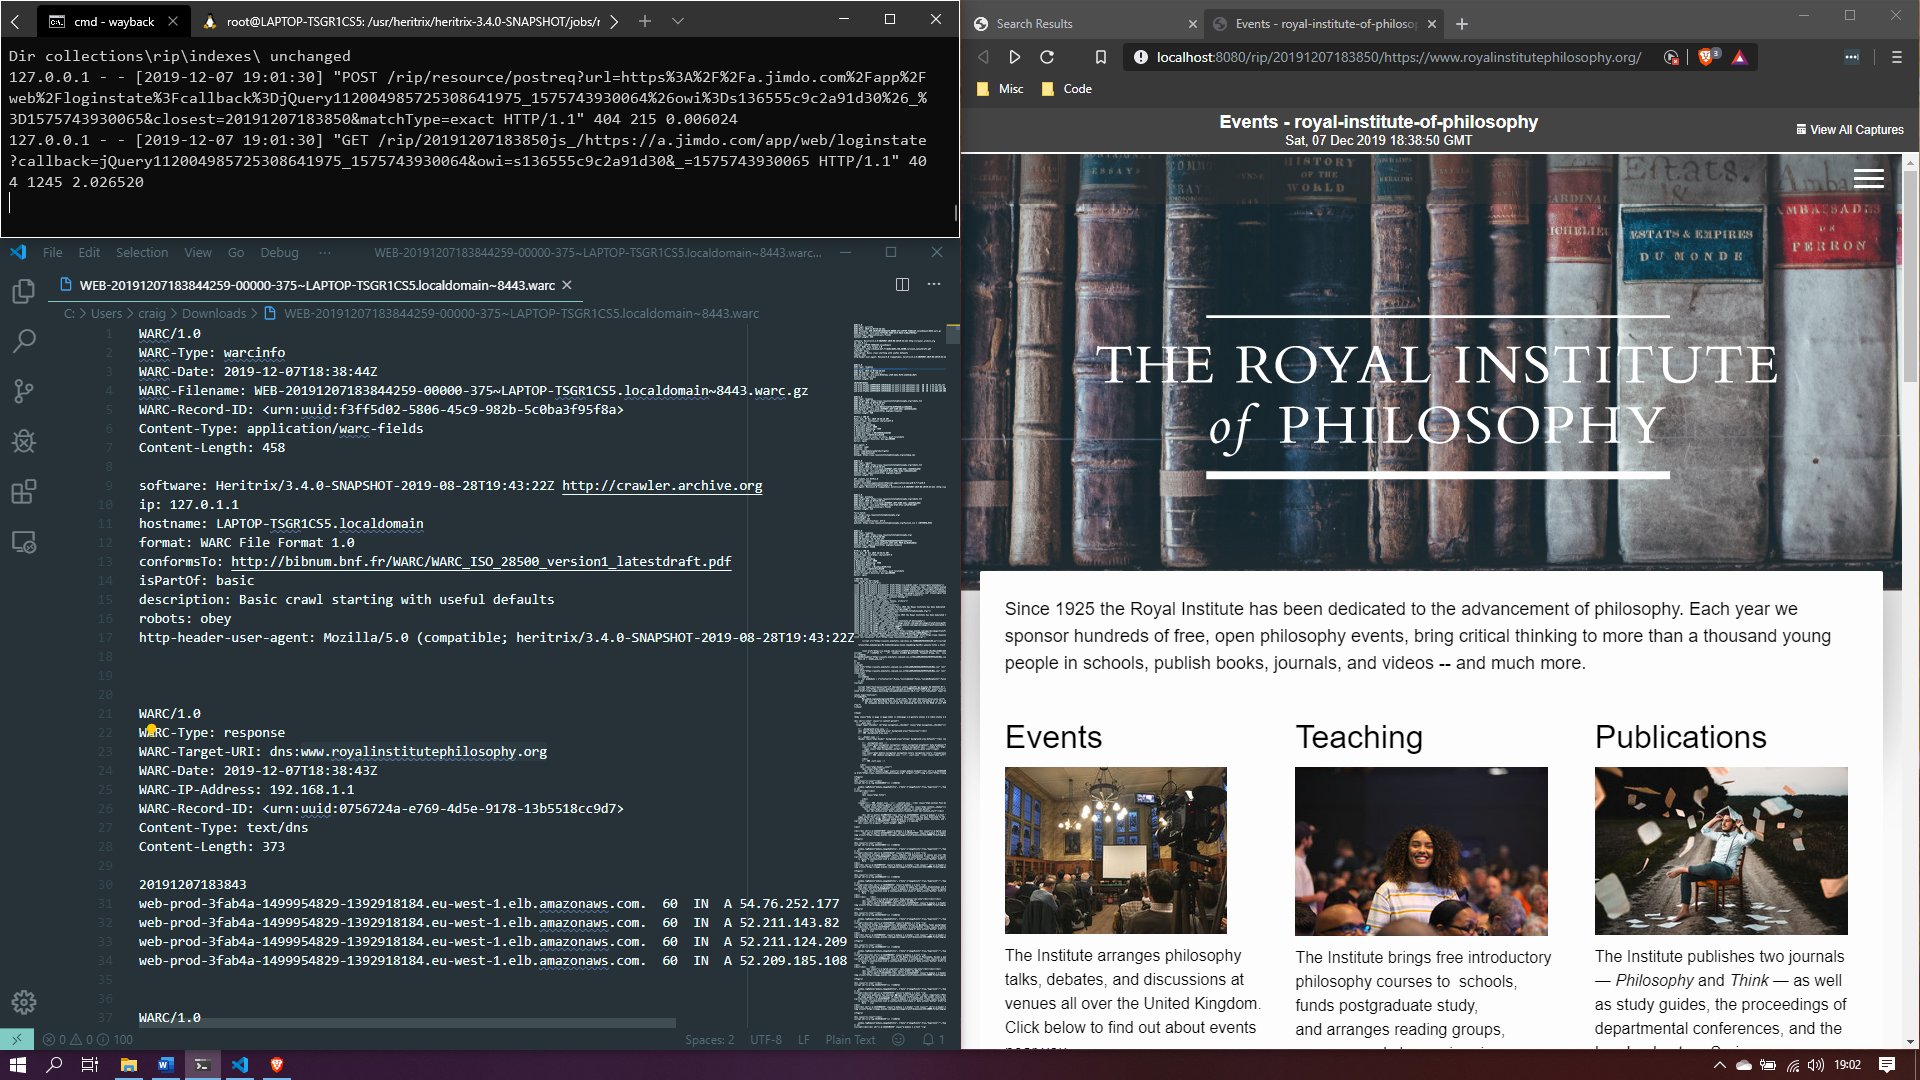Viewport: 1920px width, 1080px height.
Task: Click the VS Code minimap preview
Action: pyautogui.click(x=899, y=675)
